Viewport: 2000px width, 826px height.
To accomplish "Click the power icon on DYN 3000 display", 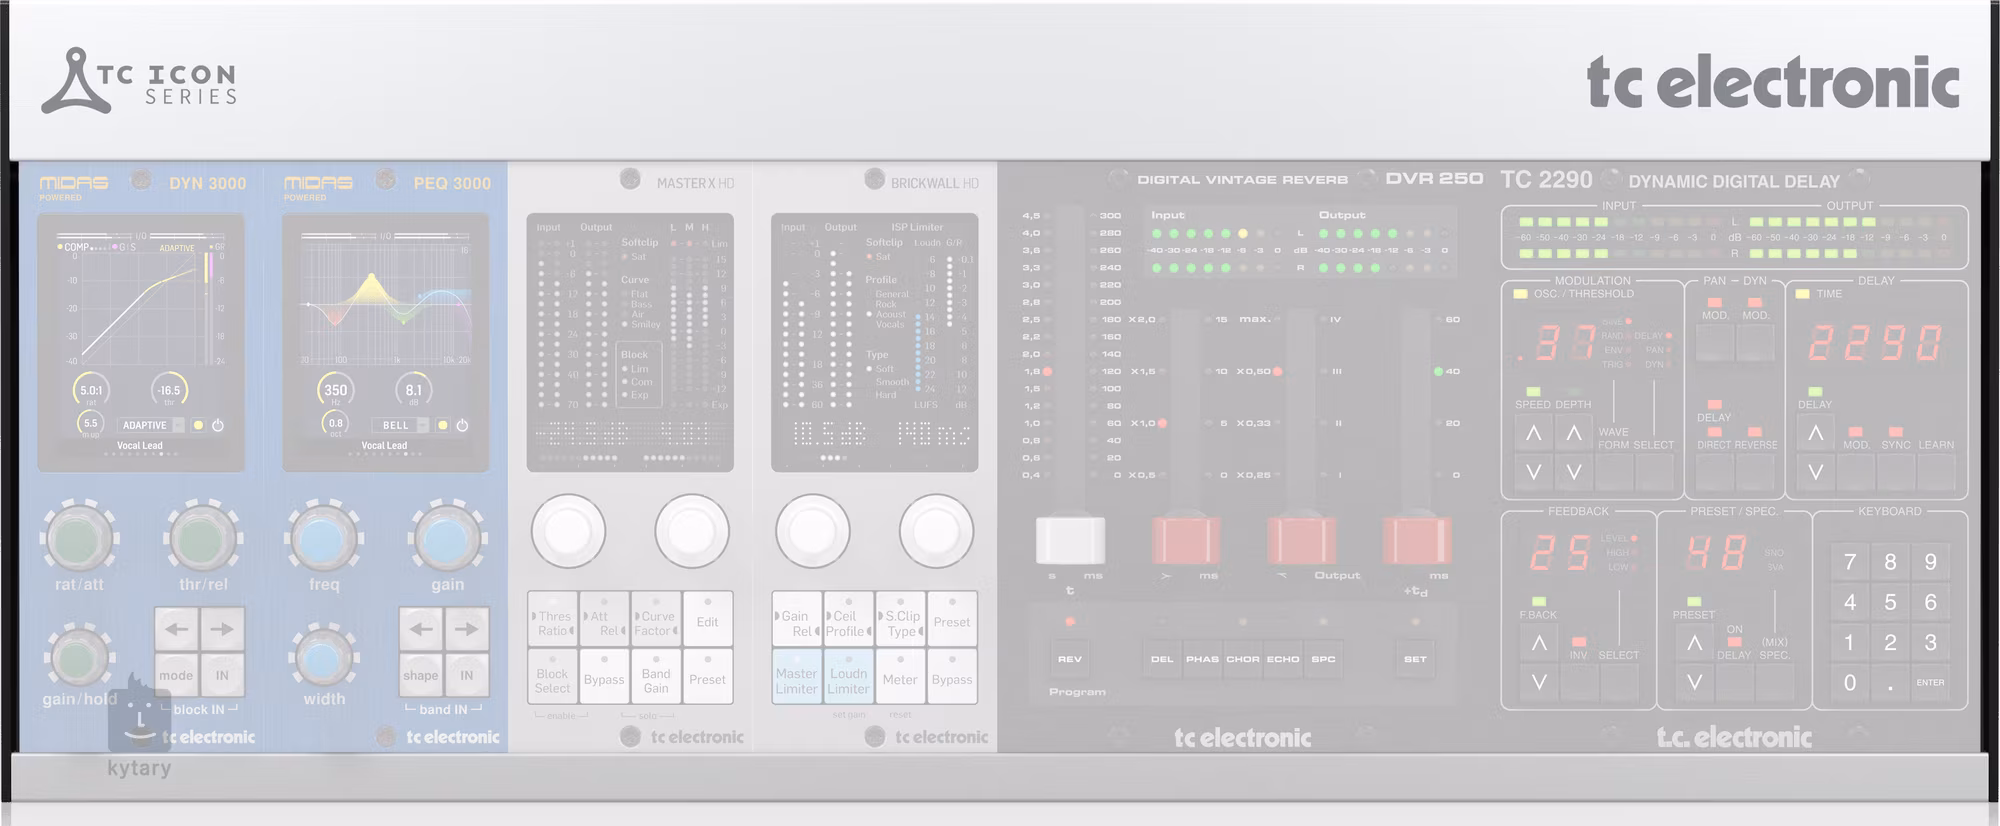I will pos(218,425).
